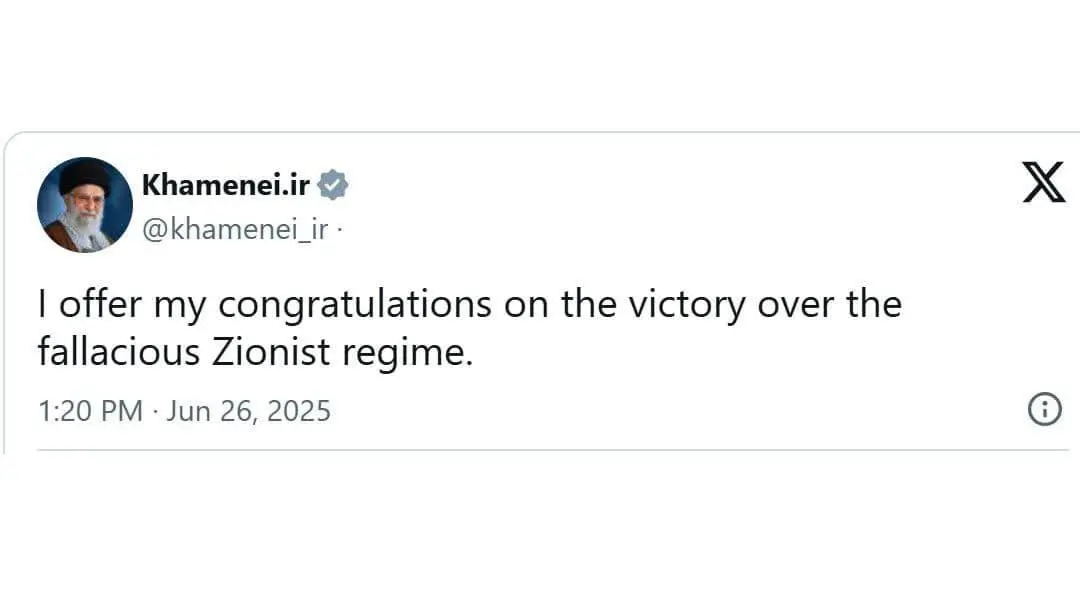Click the X logo in the tweet corner
Image resolution: width=1080 pixels, height=605 pixels.
click(1043, 183)
